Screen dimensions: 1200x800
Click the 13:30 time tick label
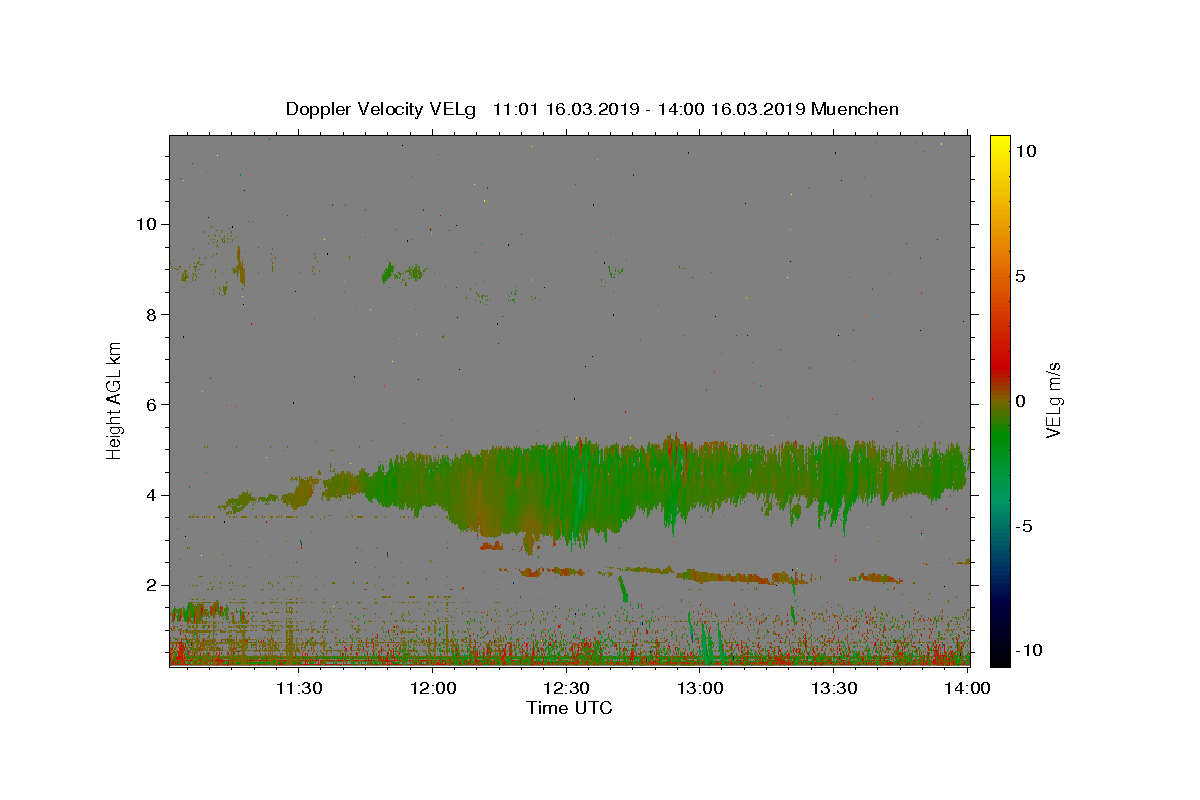(833, 688)
